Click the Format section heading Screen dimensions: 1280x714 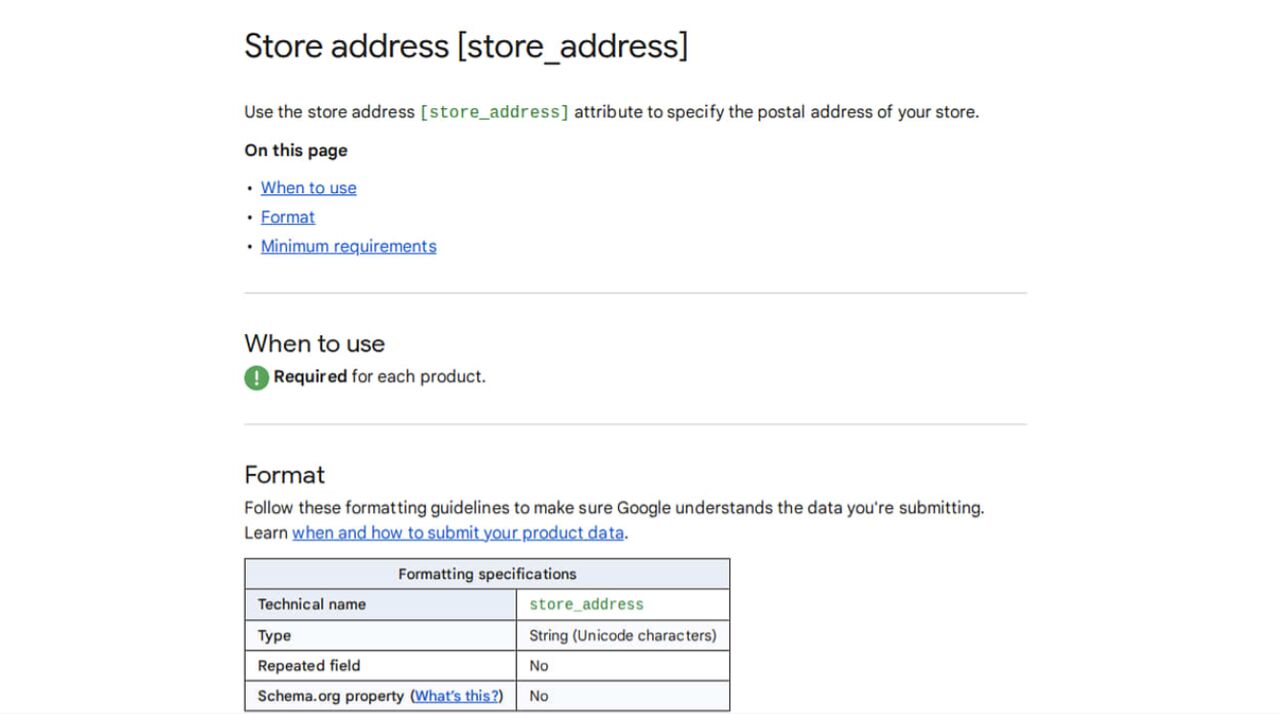click(x=284, y=474)
